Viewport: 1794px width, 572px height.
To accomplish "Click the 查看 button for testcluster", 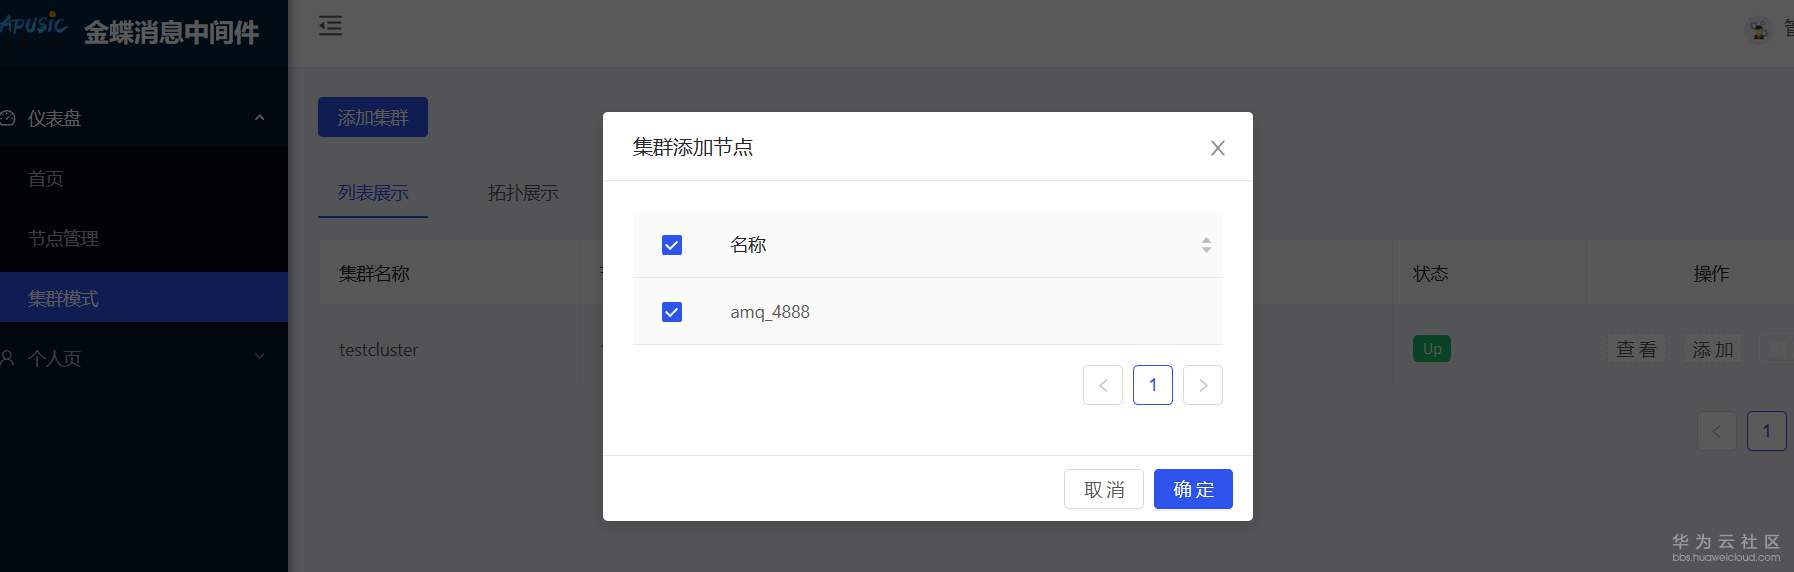I will pyautogui.click(x=1636, y=349).
